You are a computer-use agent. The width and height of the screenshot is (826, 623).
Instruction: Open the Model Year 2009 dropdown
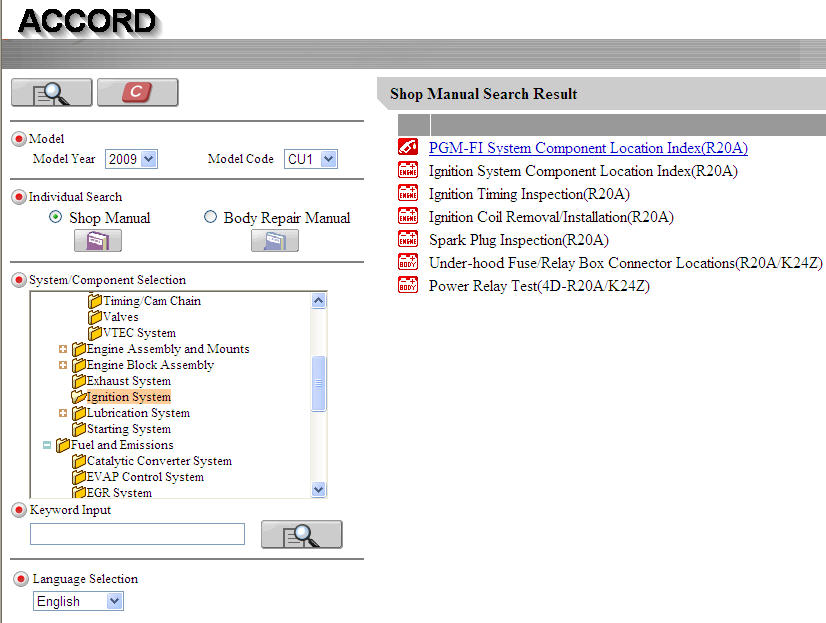pos(131,159)
